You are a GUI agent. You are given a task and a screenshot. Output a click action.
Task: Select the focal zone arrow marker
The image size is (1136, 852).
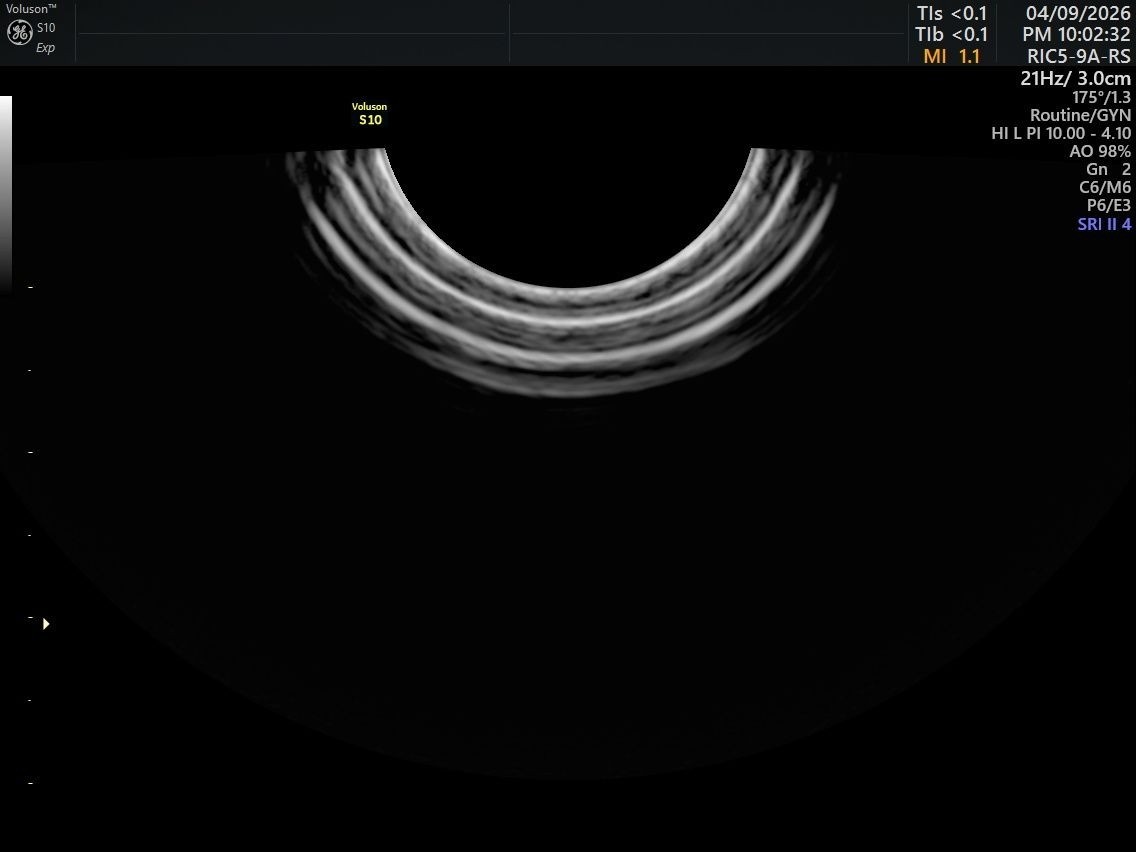tap(46, 624)
